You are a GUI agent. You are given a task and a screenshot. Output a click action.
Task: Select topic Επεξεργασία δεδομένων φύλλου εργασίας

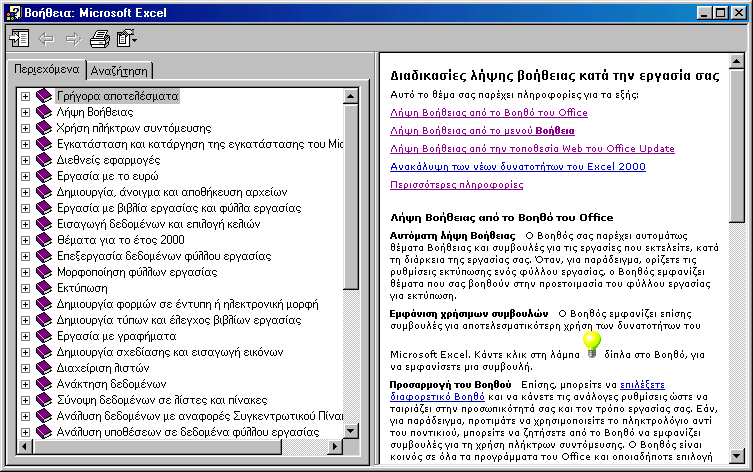pyautogui.click(x=164, y=256)
